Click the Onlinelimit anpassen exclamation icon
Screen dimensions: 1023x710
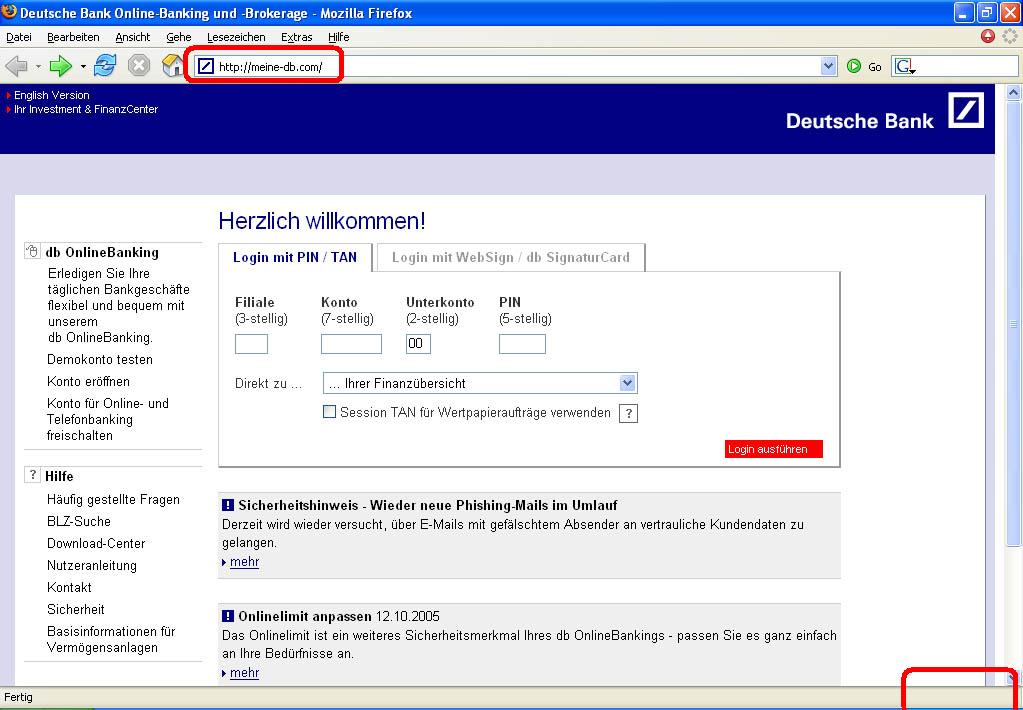point(228,616)
